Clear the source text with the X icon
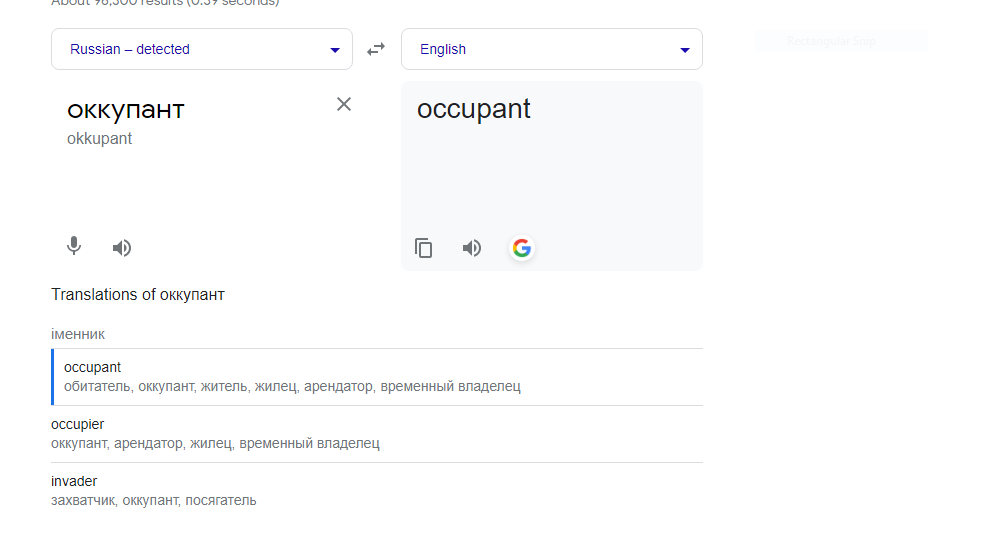Viewport: 983px width, 537px height. point(344,104)
